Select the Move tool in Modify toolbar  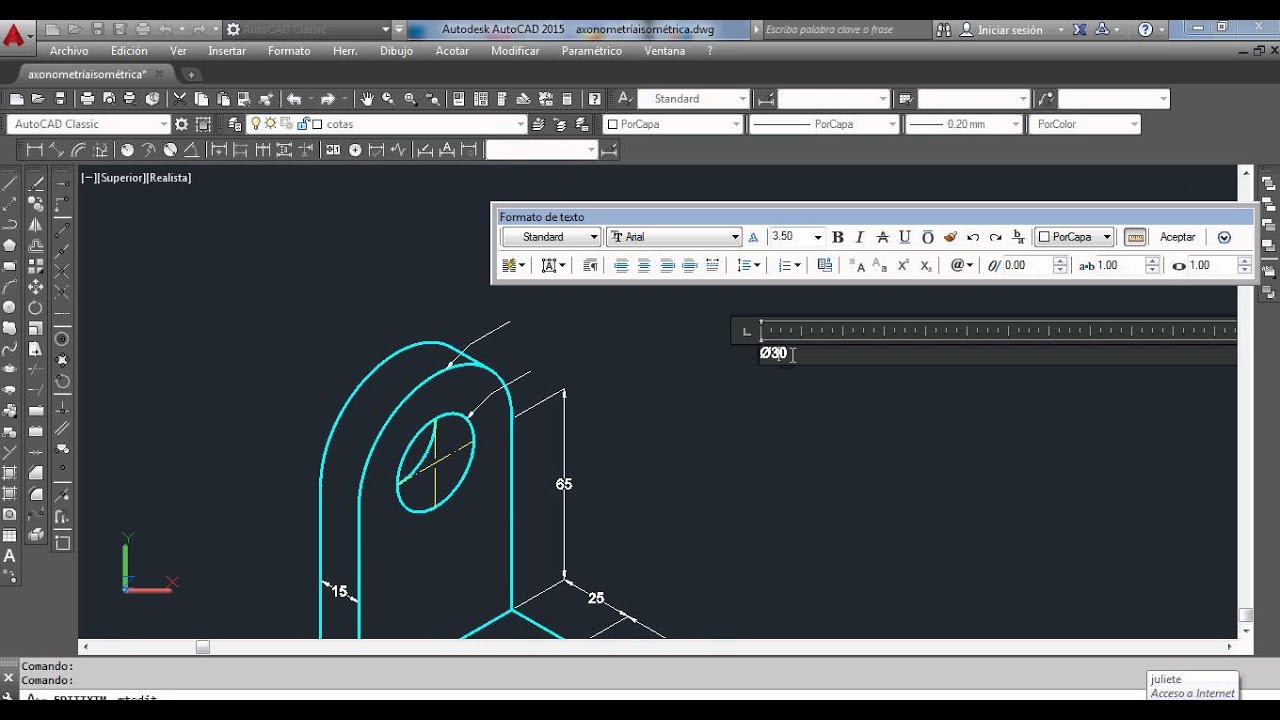[36, 287]
